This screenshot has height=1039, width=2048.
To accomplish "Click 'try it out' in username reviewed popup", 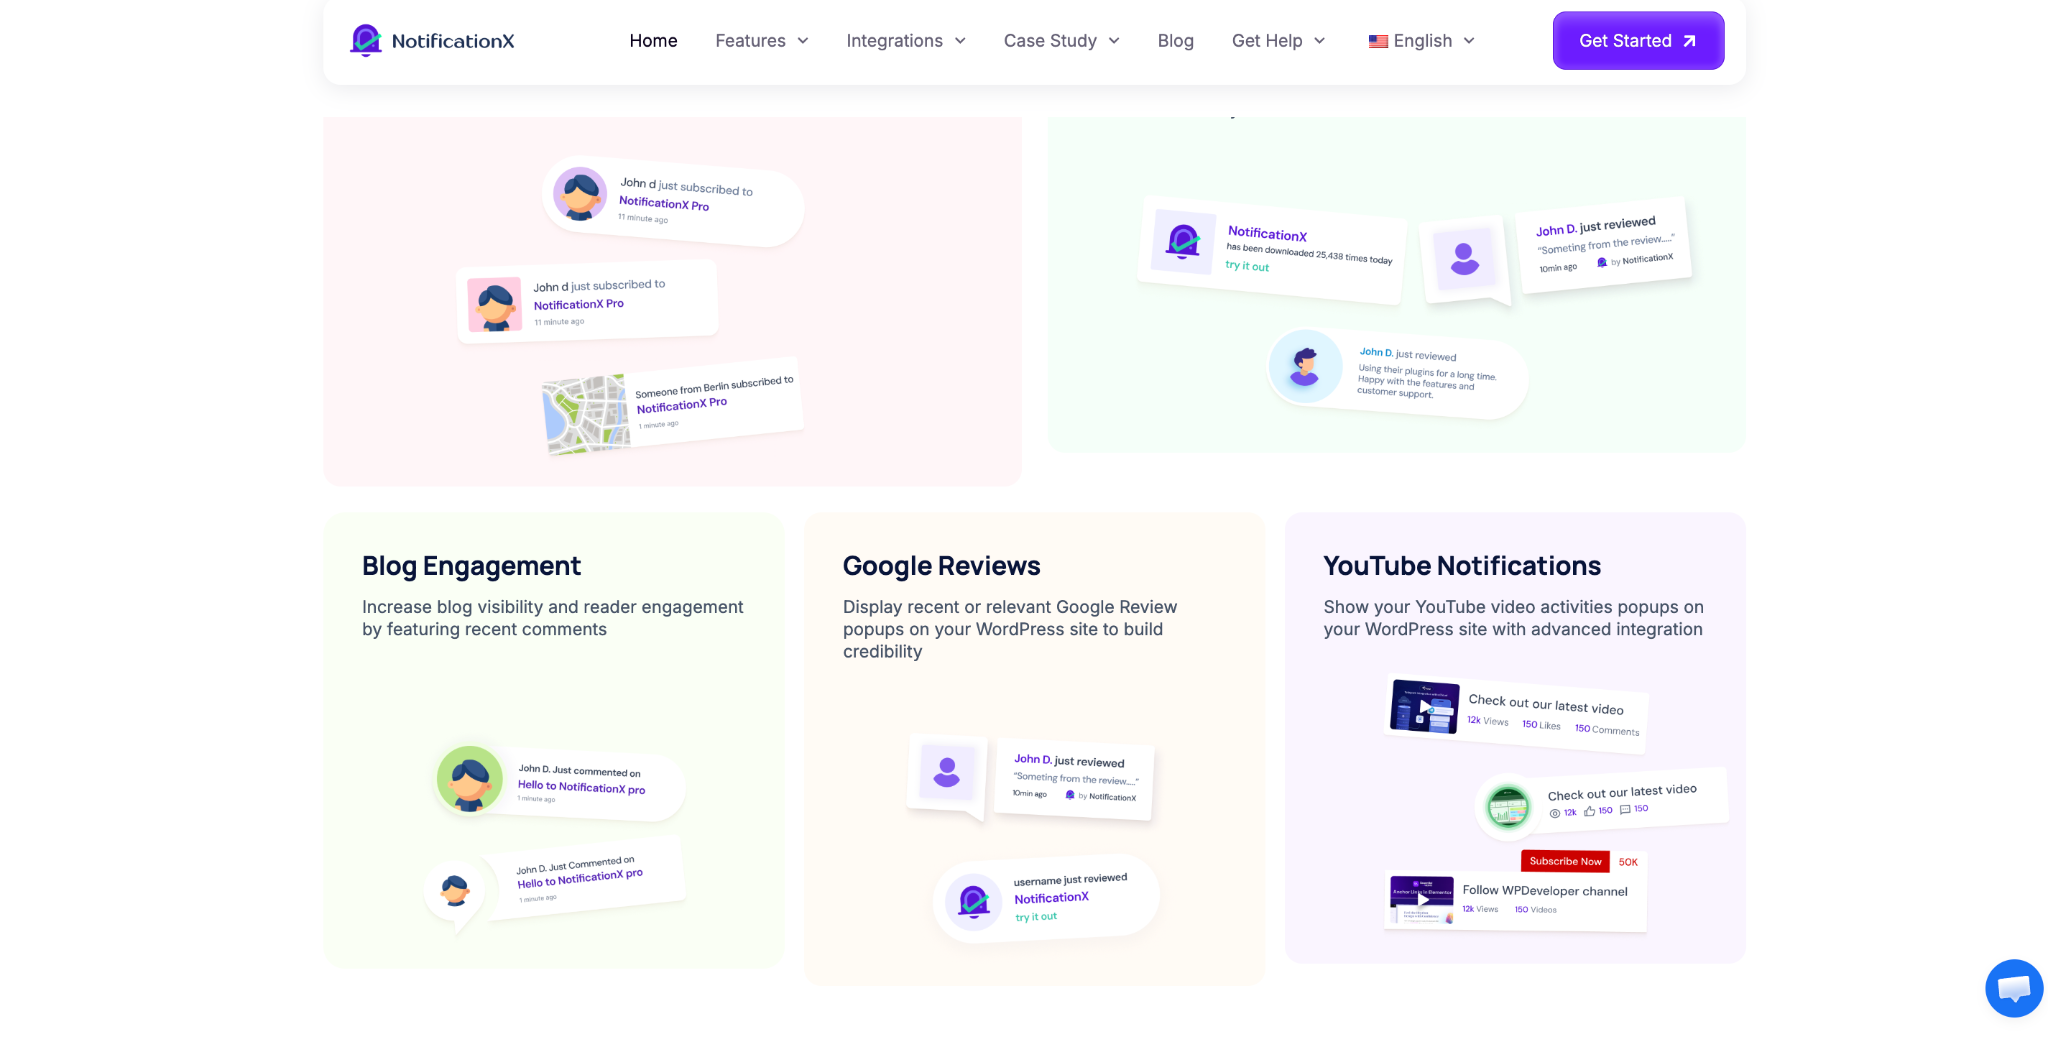I will (1035, 917).
